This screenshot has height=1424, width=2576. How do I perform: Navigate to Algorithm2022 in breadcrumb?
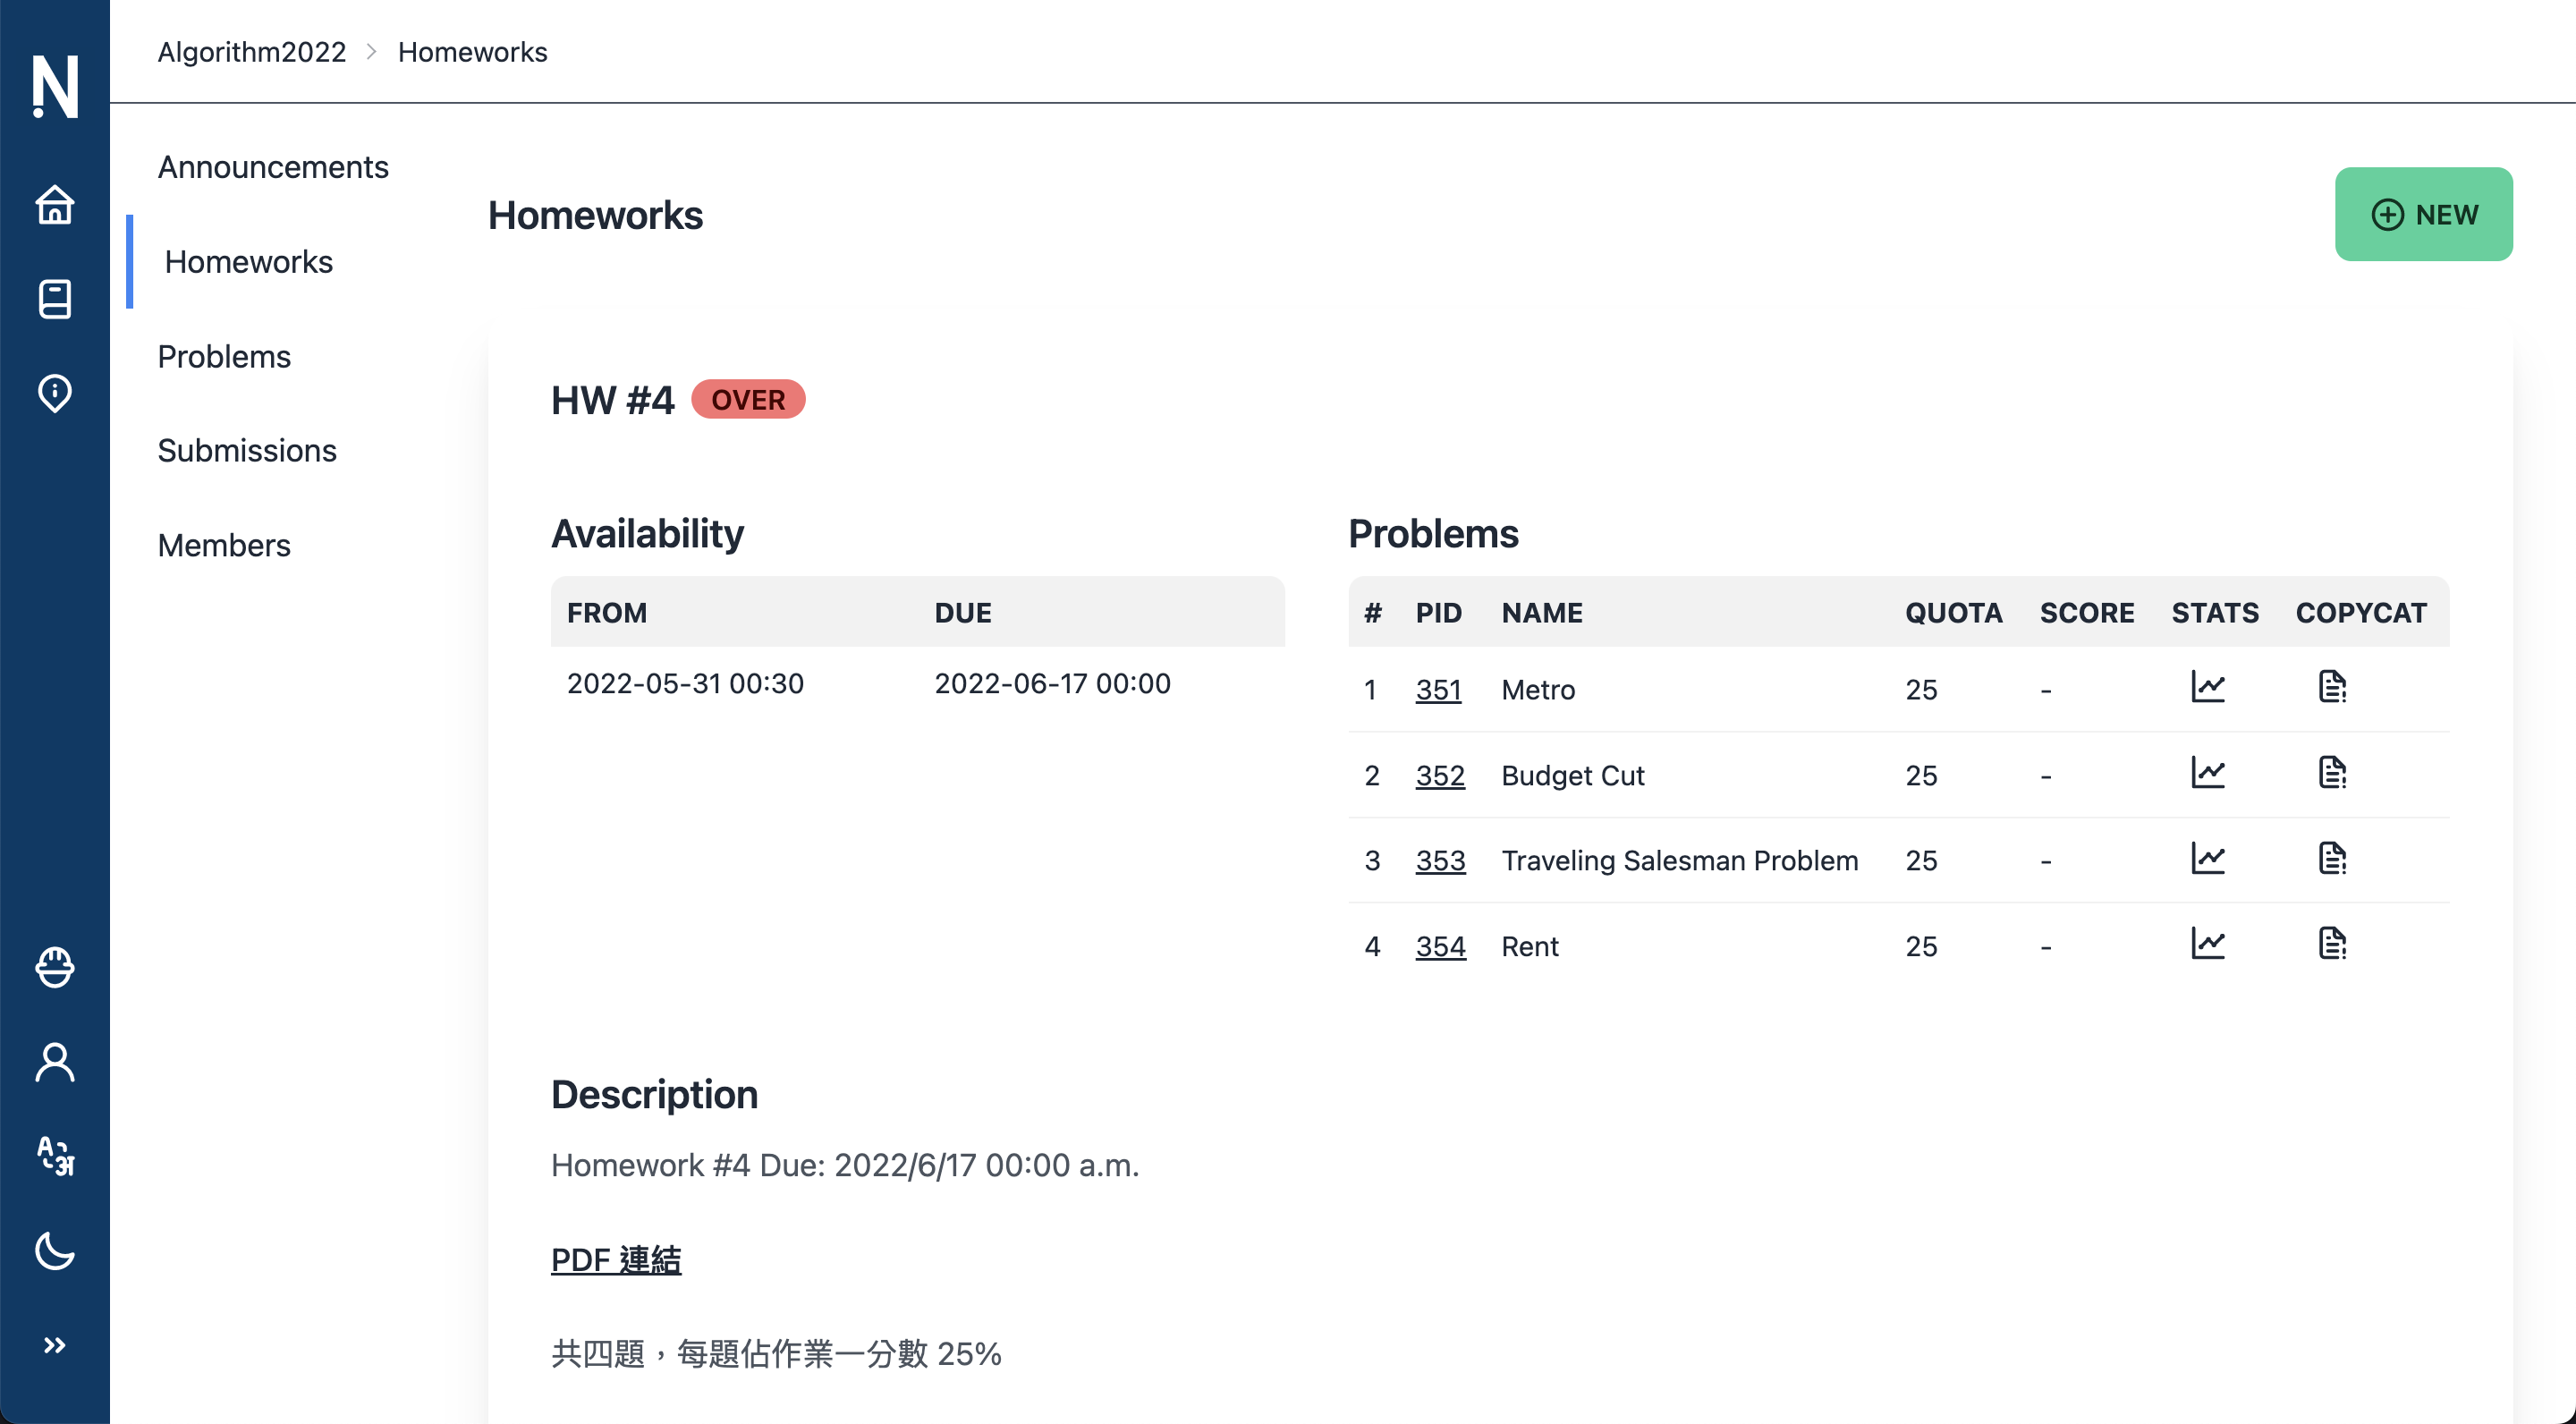click(x=252, y=51)
